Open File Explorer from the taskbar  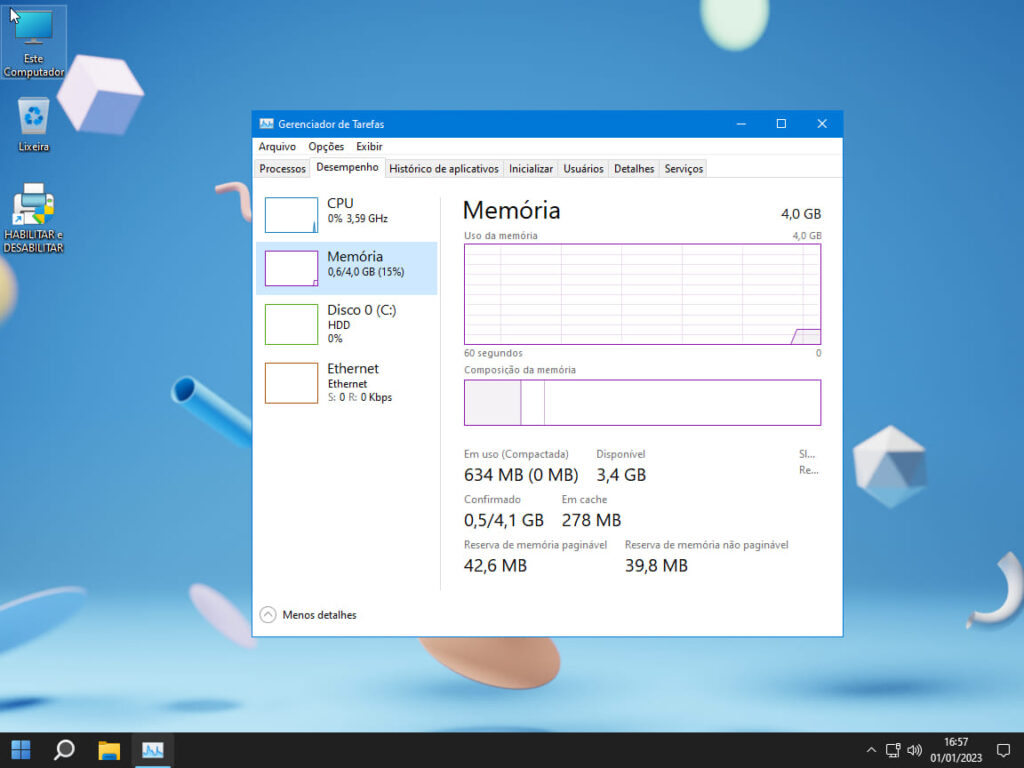click(109, 750)
